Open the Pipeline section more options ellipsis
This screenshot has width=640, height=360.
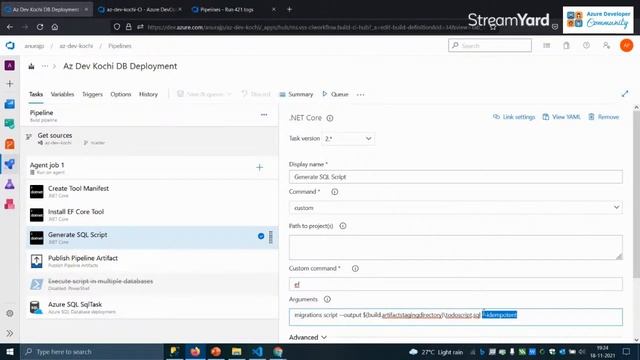[x=264, y=115]
